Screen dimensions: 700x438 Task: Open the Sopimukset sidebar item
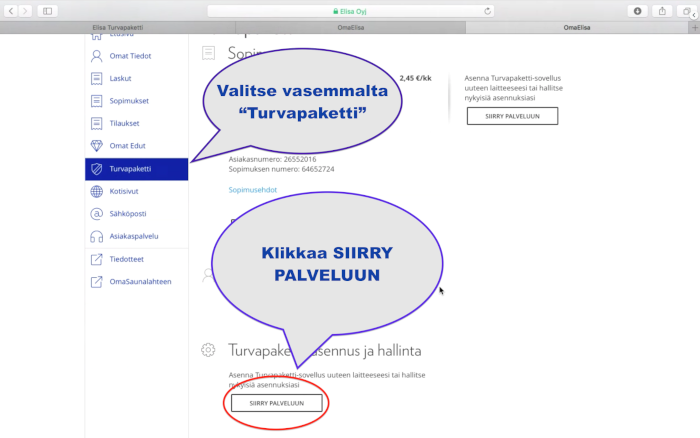[129, 101]
